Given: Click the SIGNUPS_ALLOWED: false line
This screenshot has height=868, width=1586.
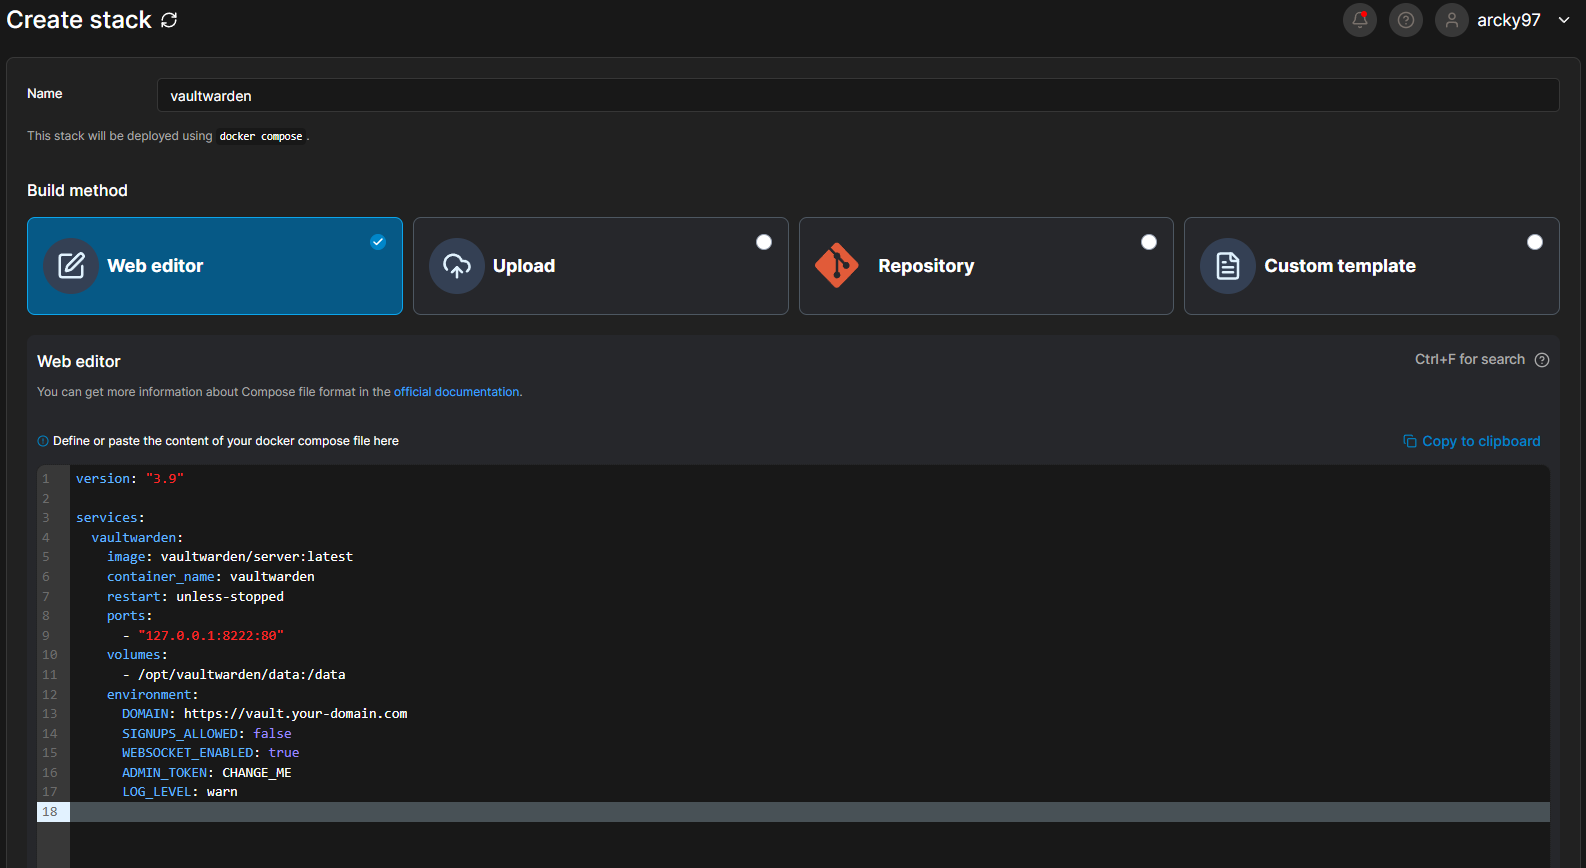Looking at the screenshot, I should pyautogui.click(x=207, y=734).
